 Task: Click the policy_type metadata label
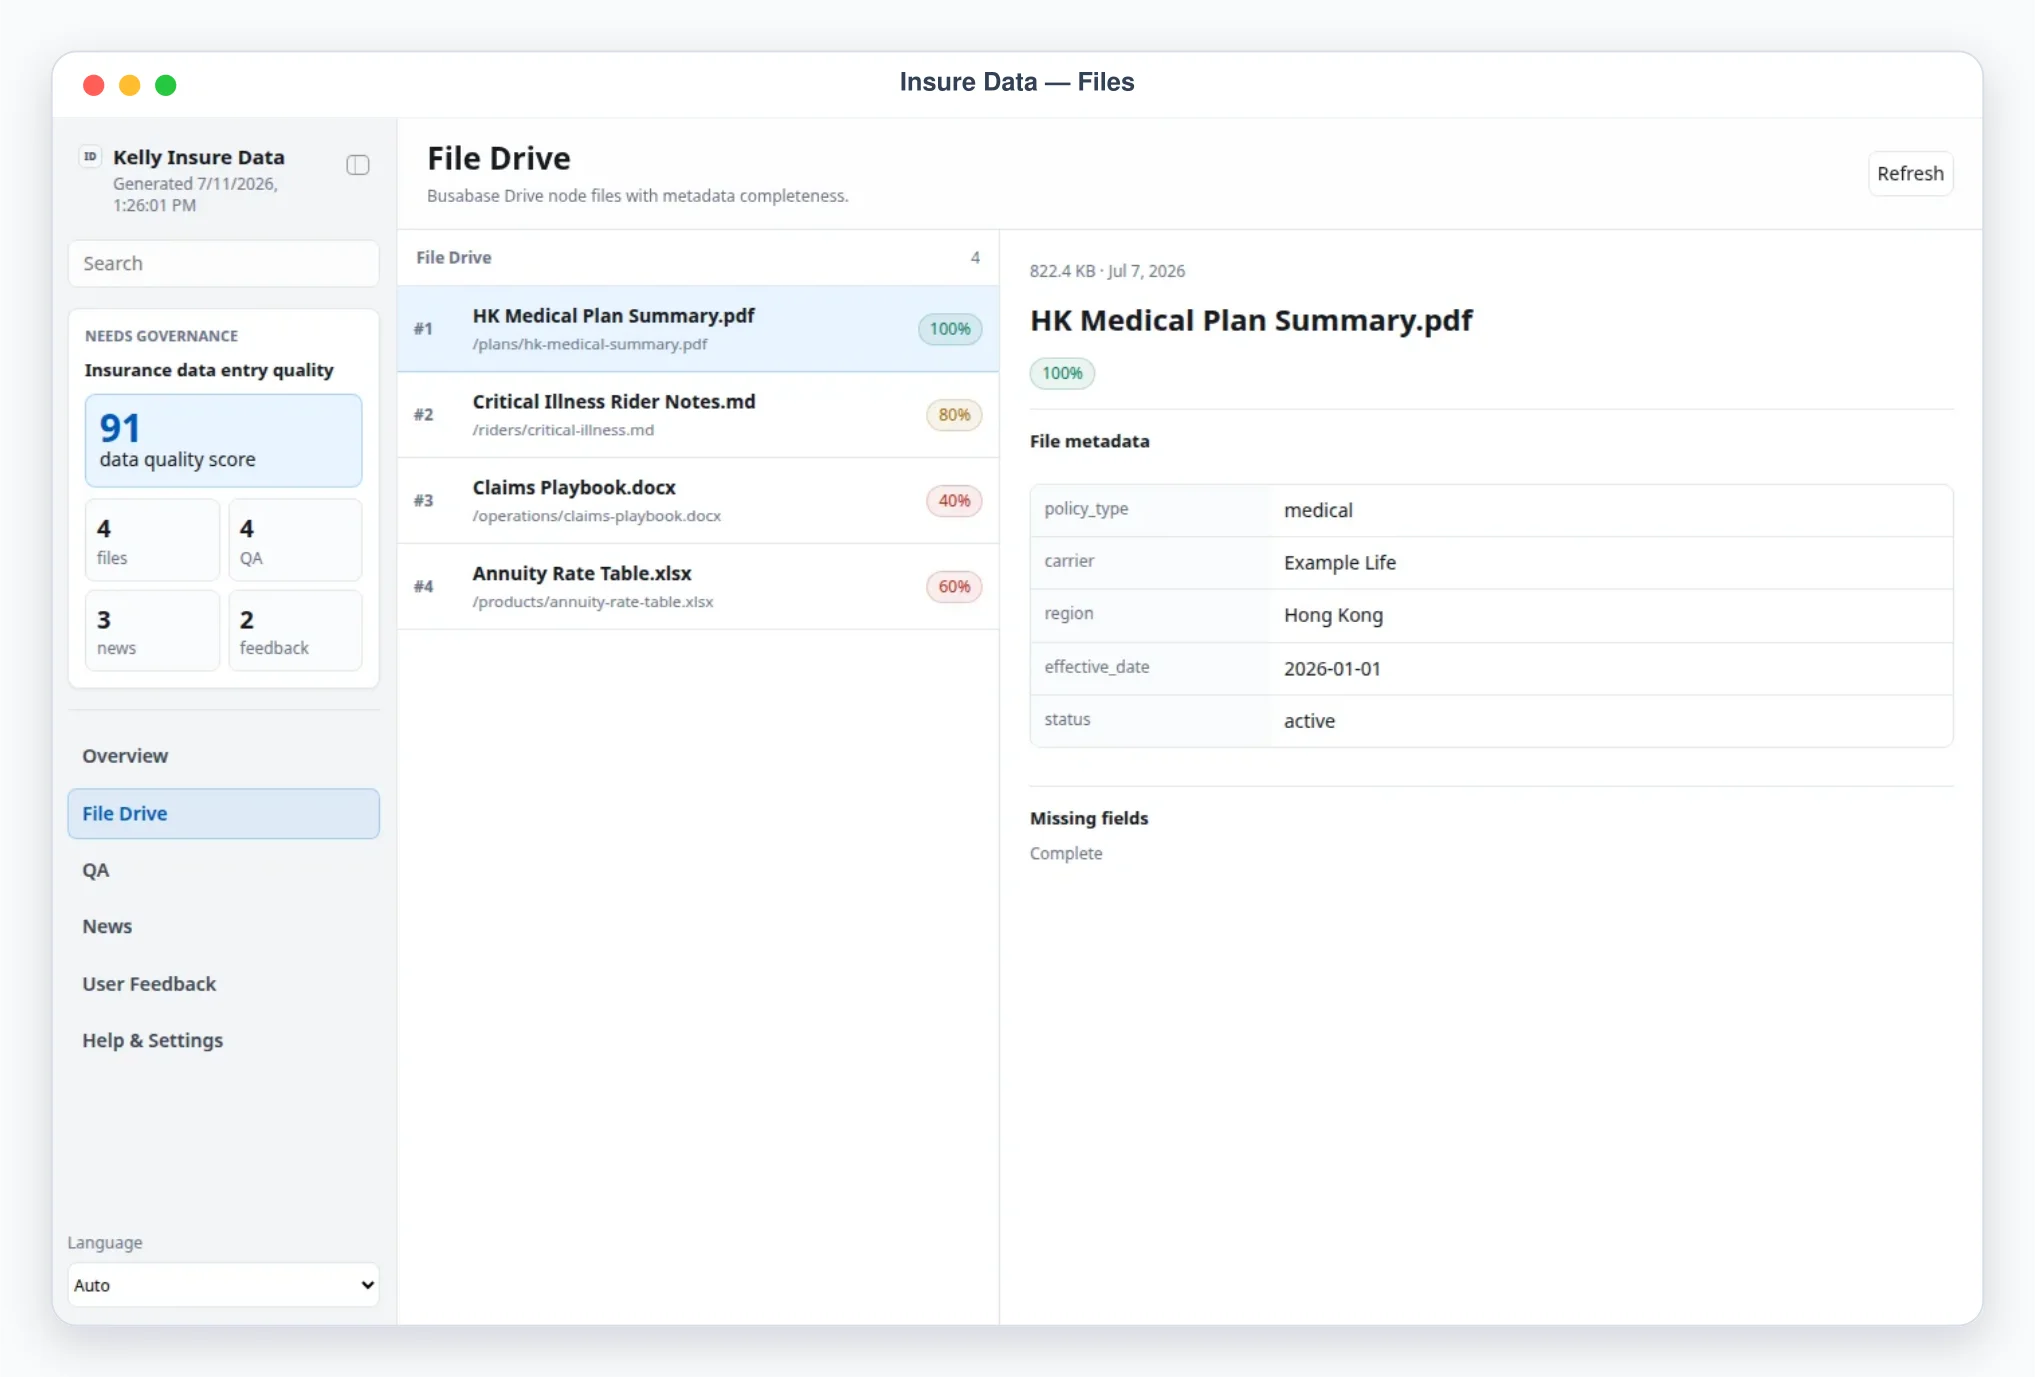1086,509
